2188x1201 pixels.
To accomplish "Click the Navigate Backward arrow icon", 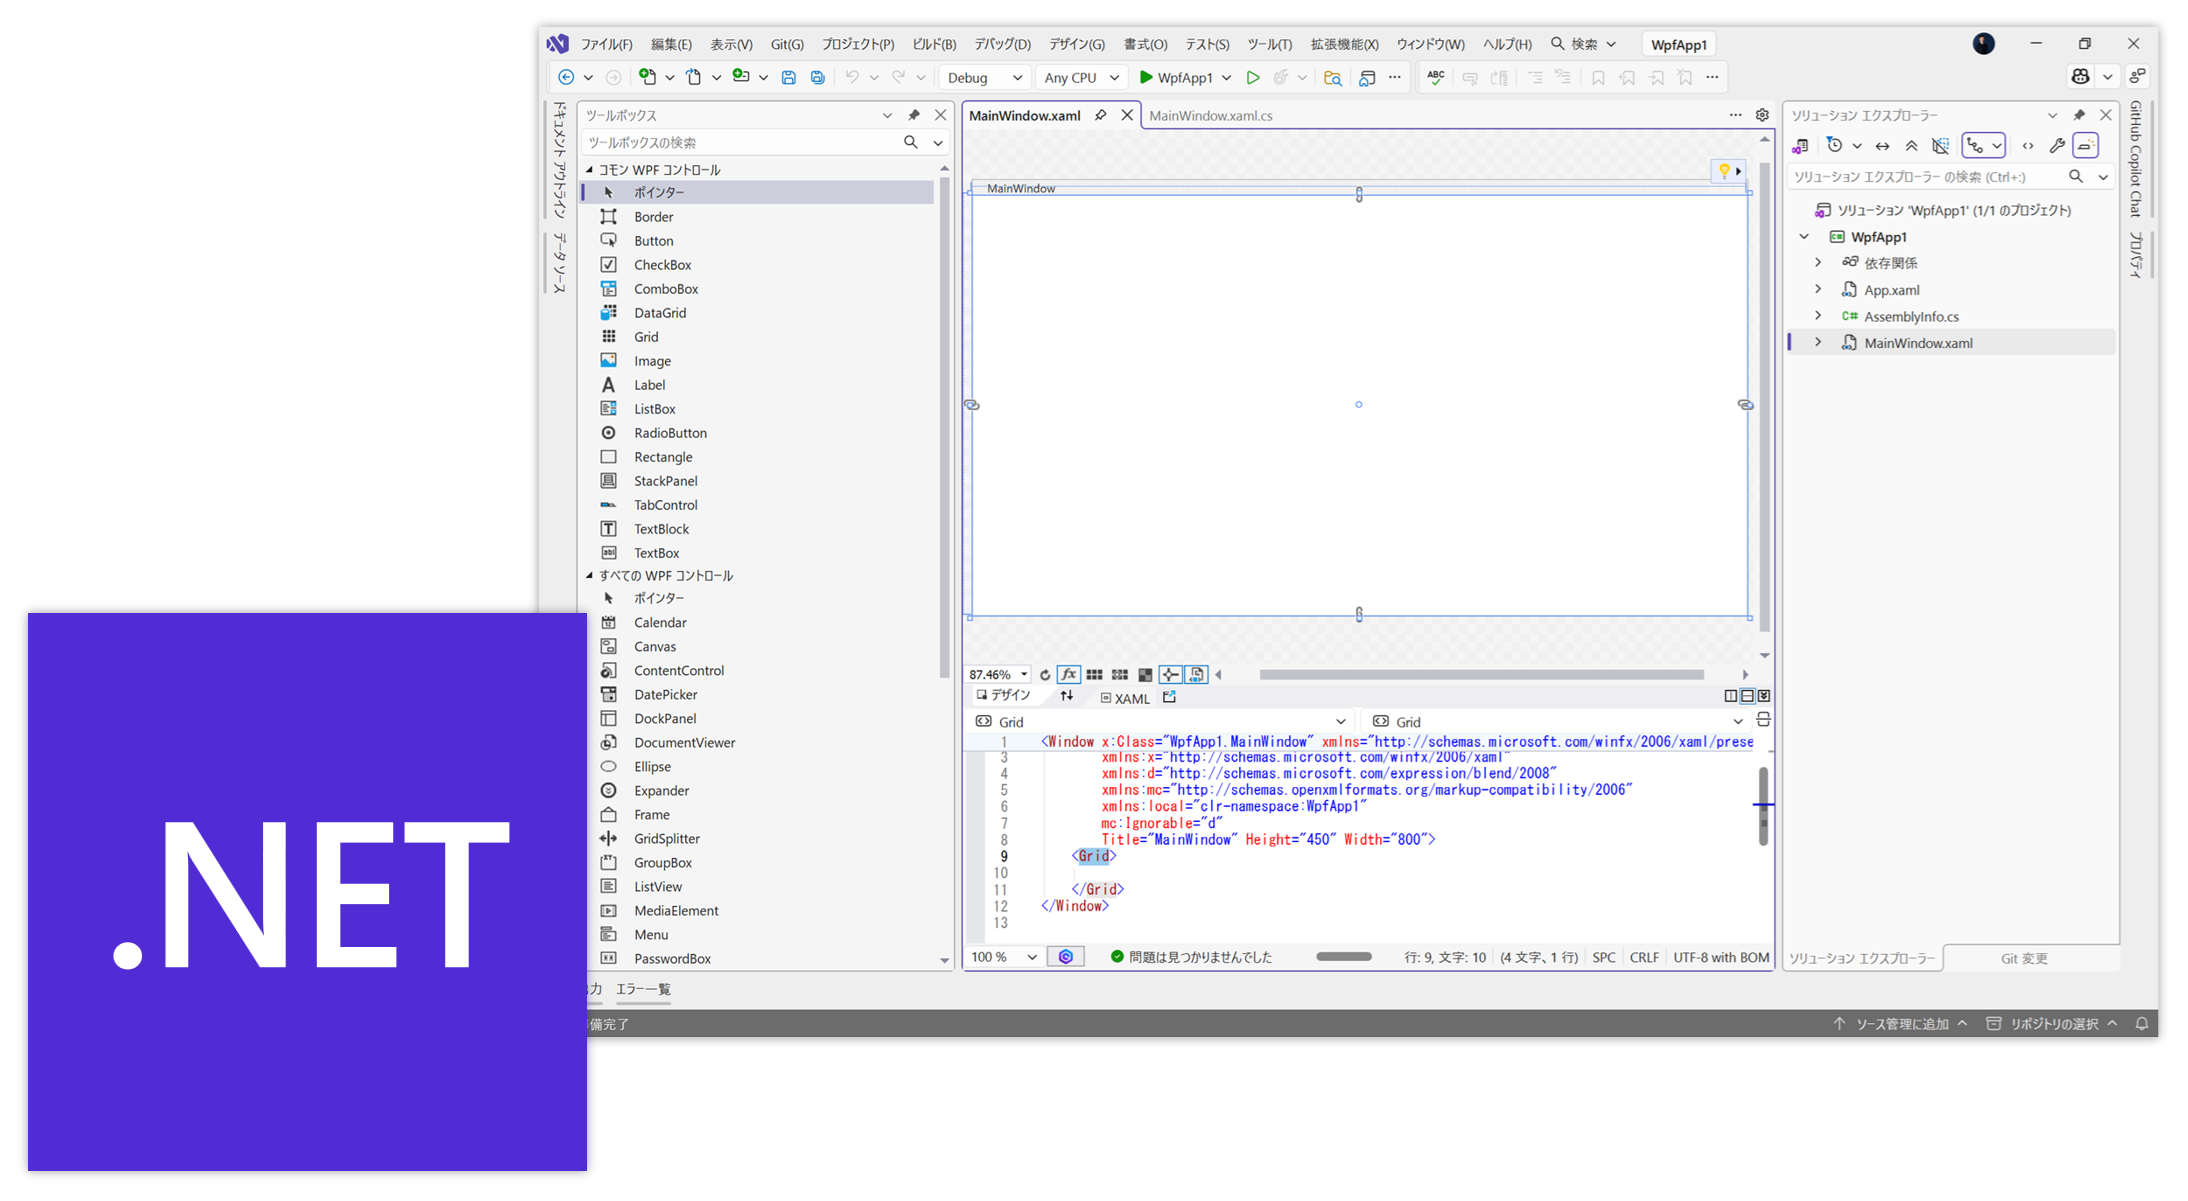I will pyautogui.click(x=566, y=77).
